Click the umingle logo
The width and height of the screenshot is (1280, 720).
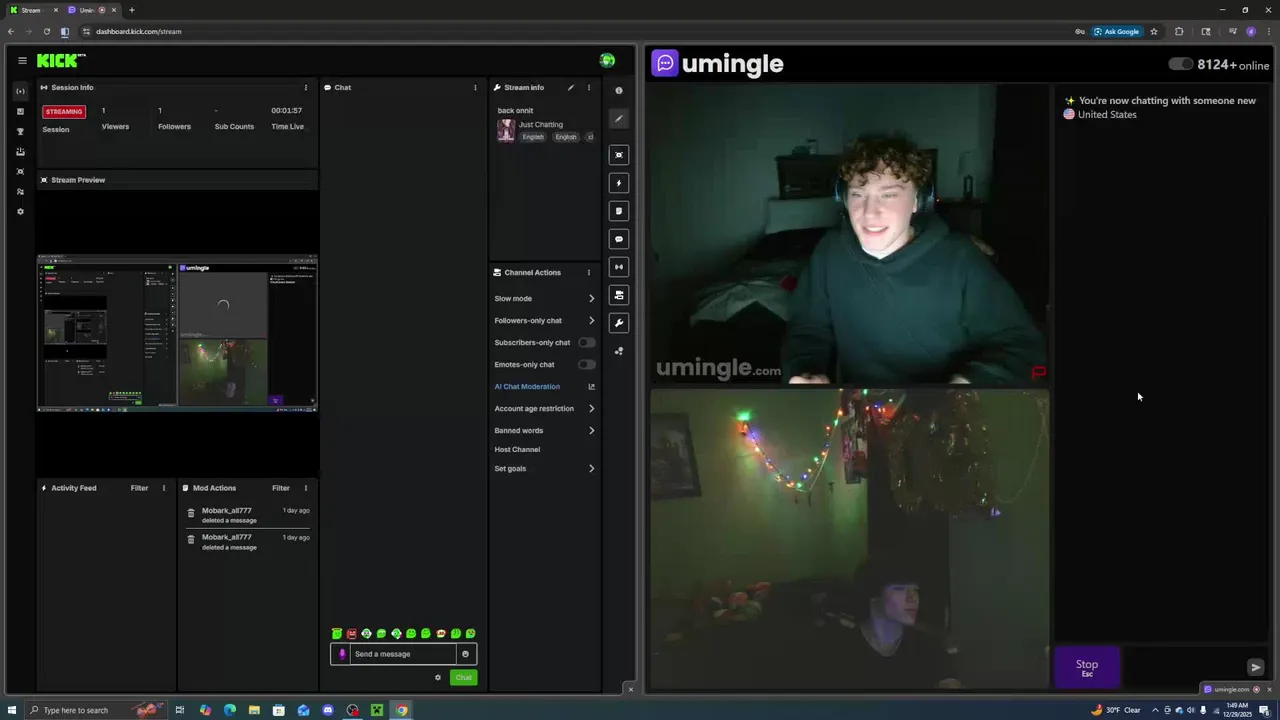pyautogui.click(x=717, y=64)
